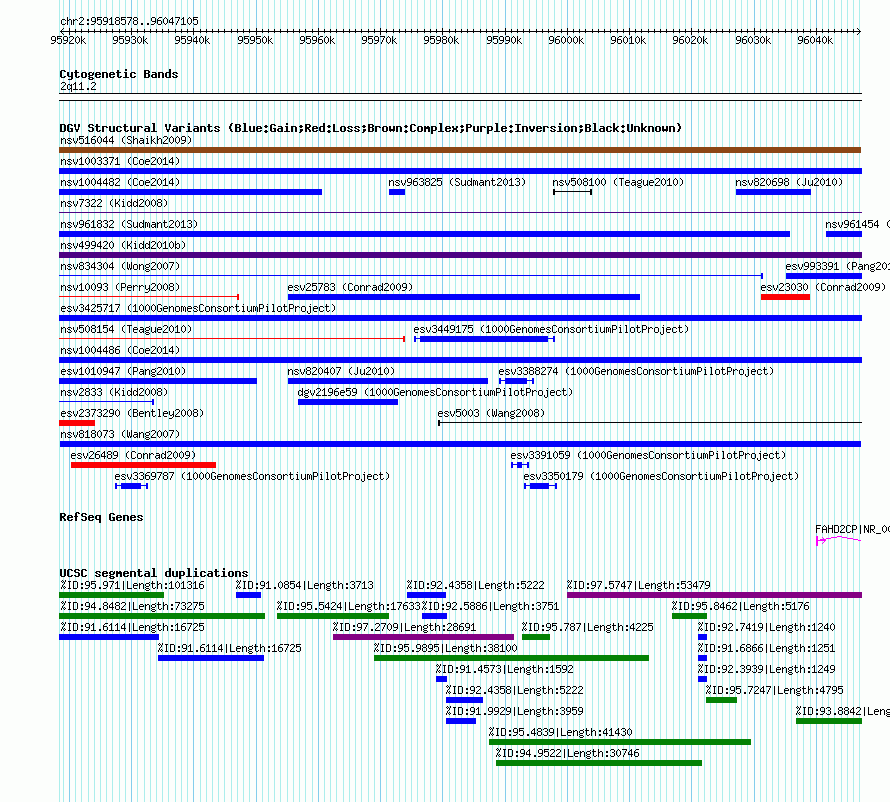Open nsv820698 (Ju2010) variant label
This screenshot has height=802, width=890.
point(789,182)
